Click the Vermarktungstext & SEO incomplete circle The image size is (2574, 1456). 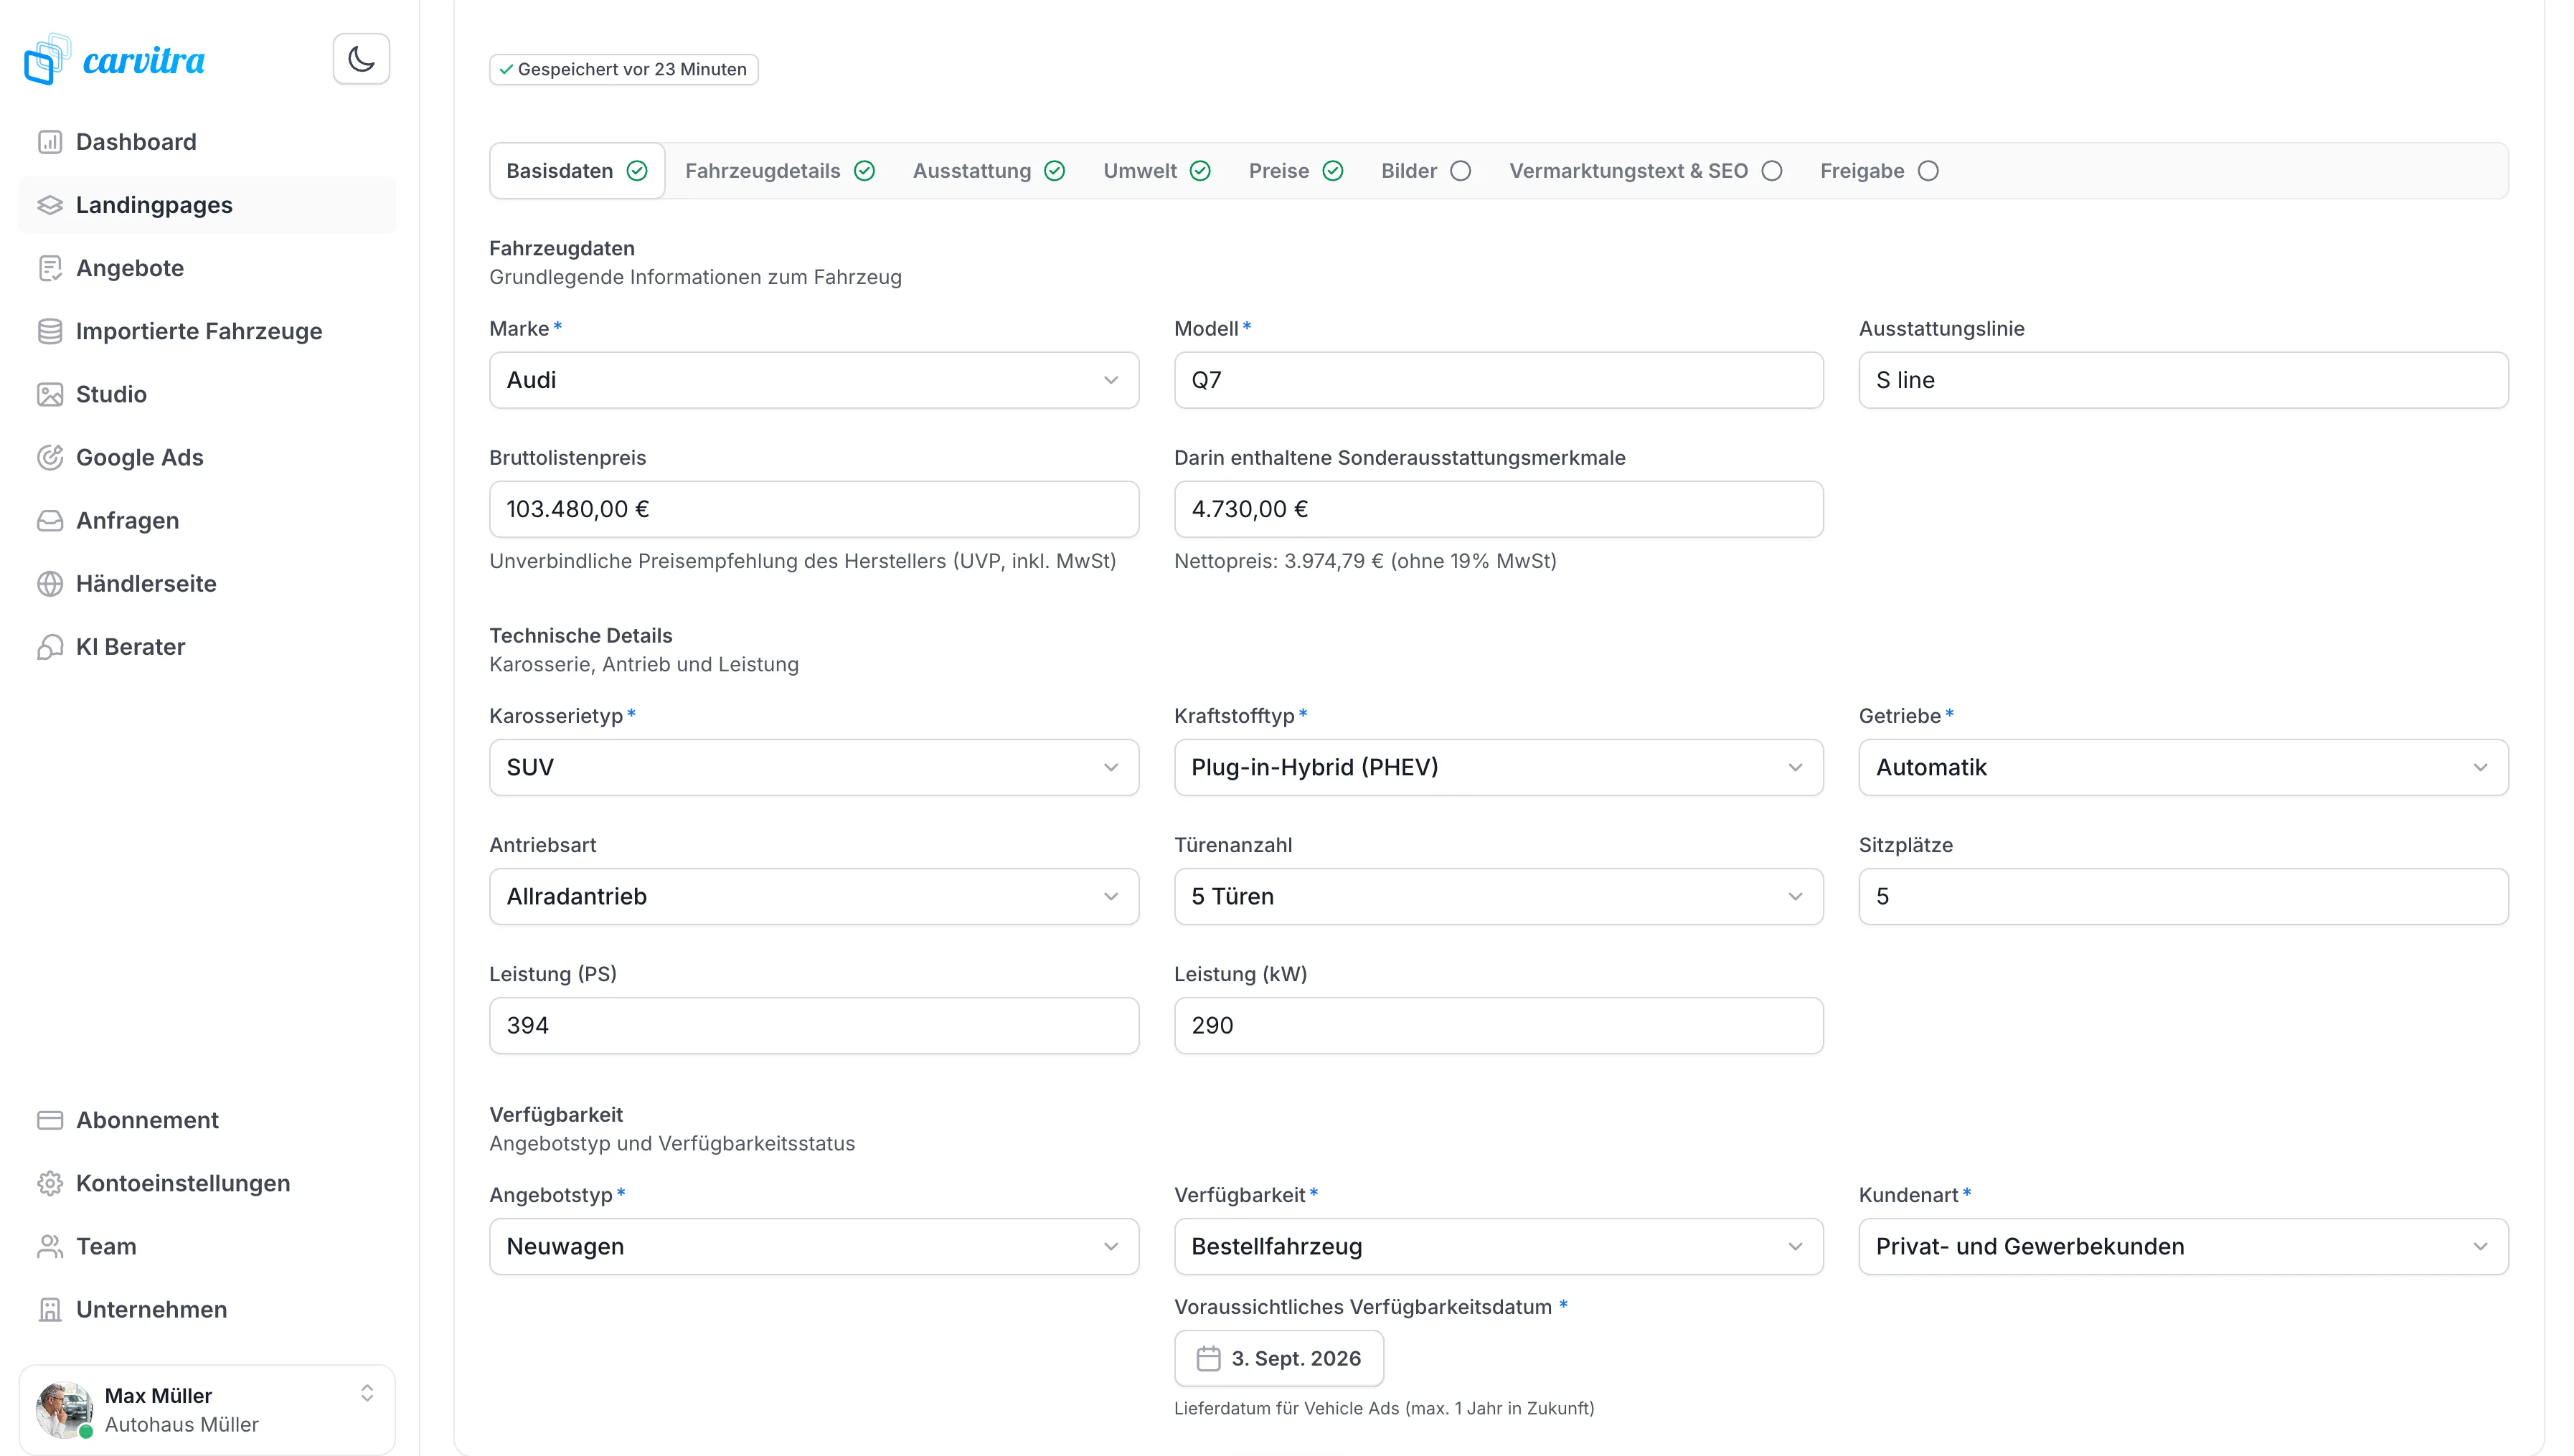1772,171
